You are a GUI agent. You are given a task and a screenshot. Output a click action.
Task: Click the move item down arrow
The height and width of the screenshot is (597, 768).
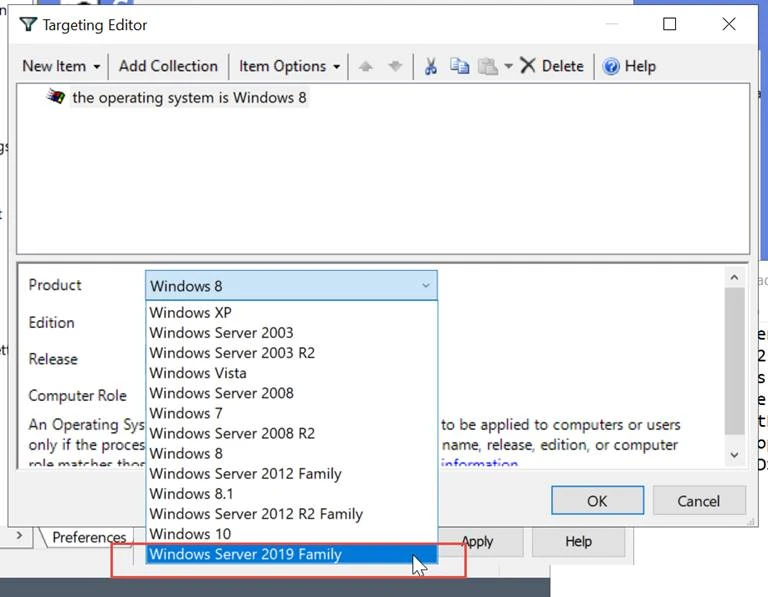(395, 66)
